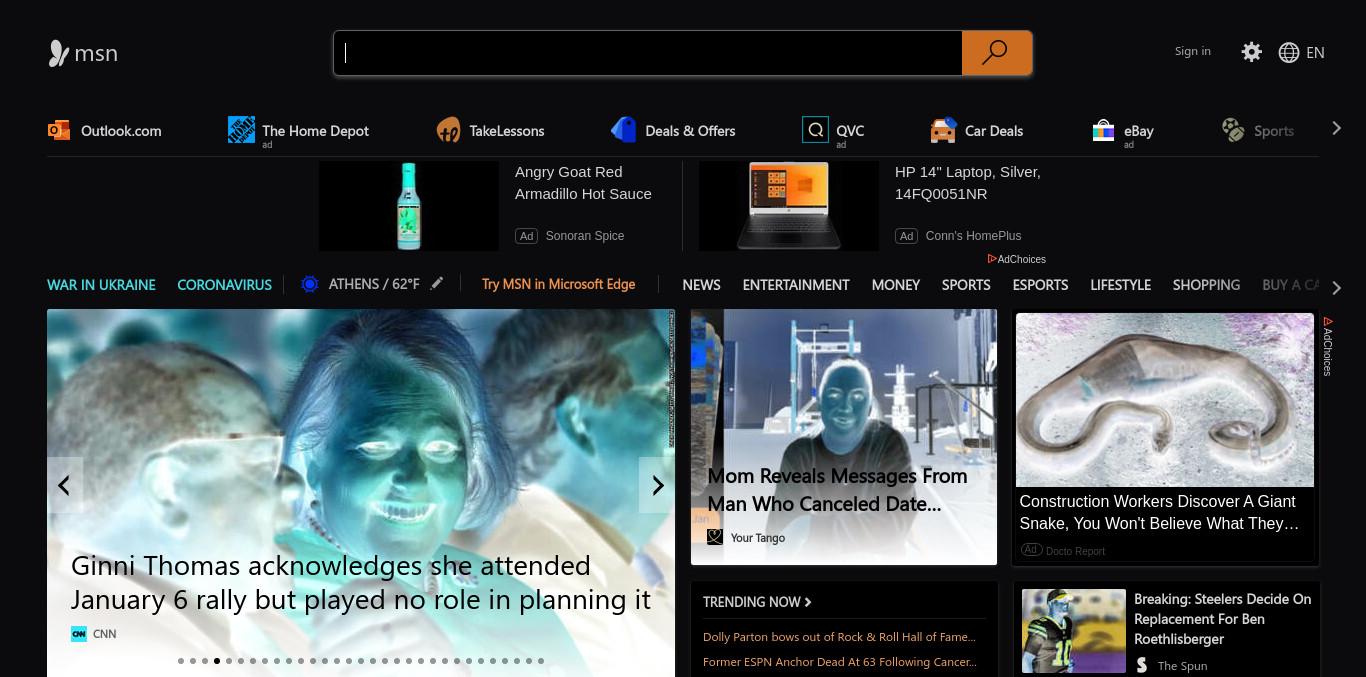This screenshot has height=677, width=1366.
Task: Click the CNN source logo
Action: [79, 633]
